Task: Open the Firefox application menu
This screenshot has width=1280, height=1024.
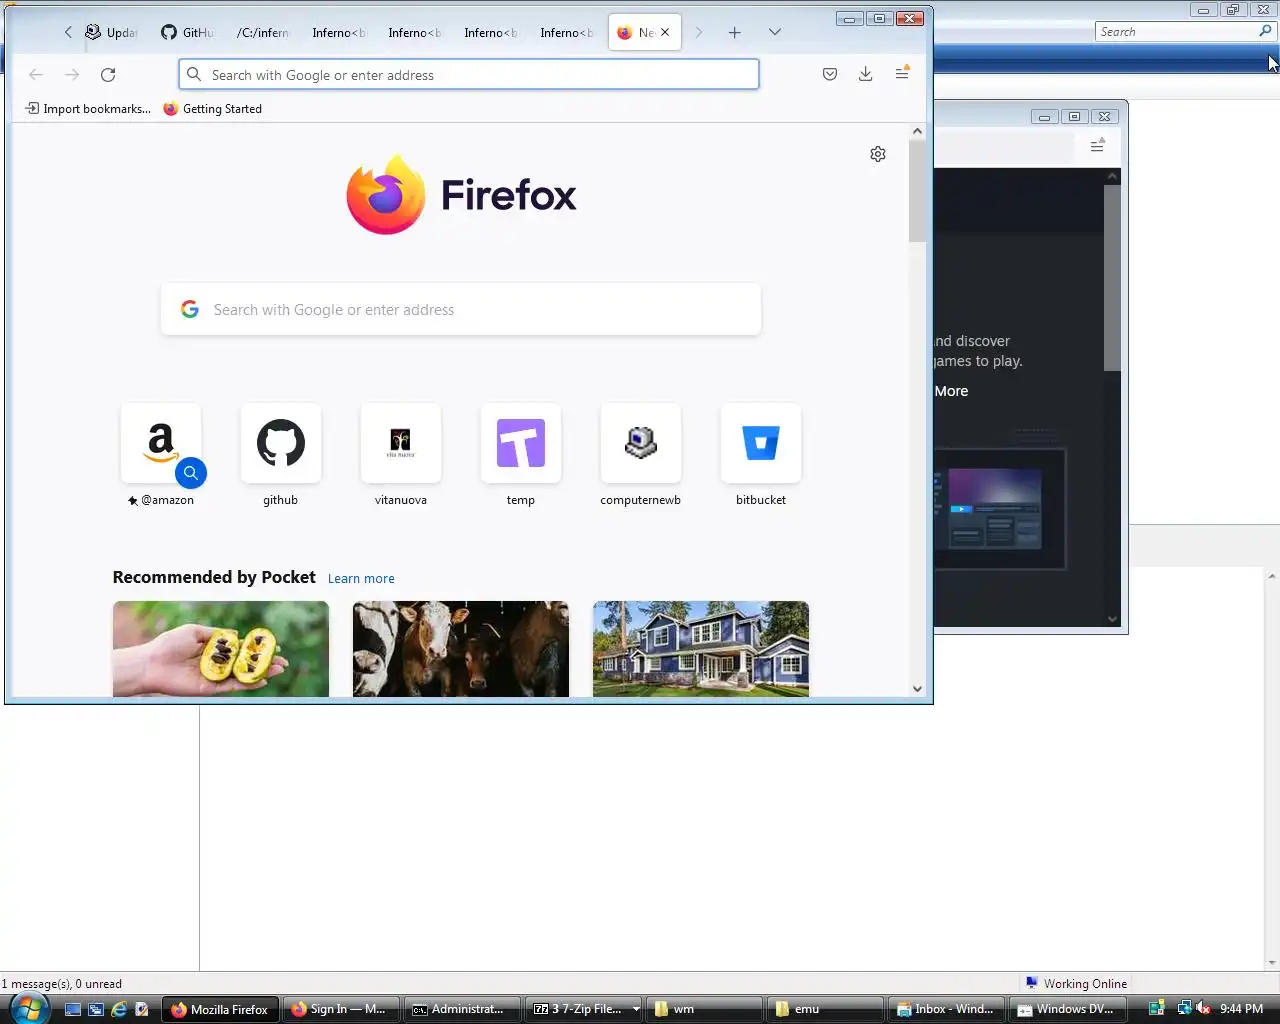Action: (902, 73)
